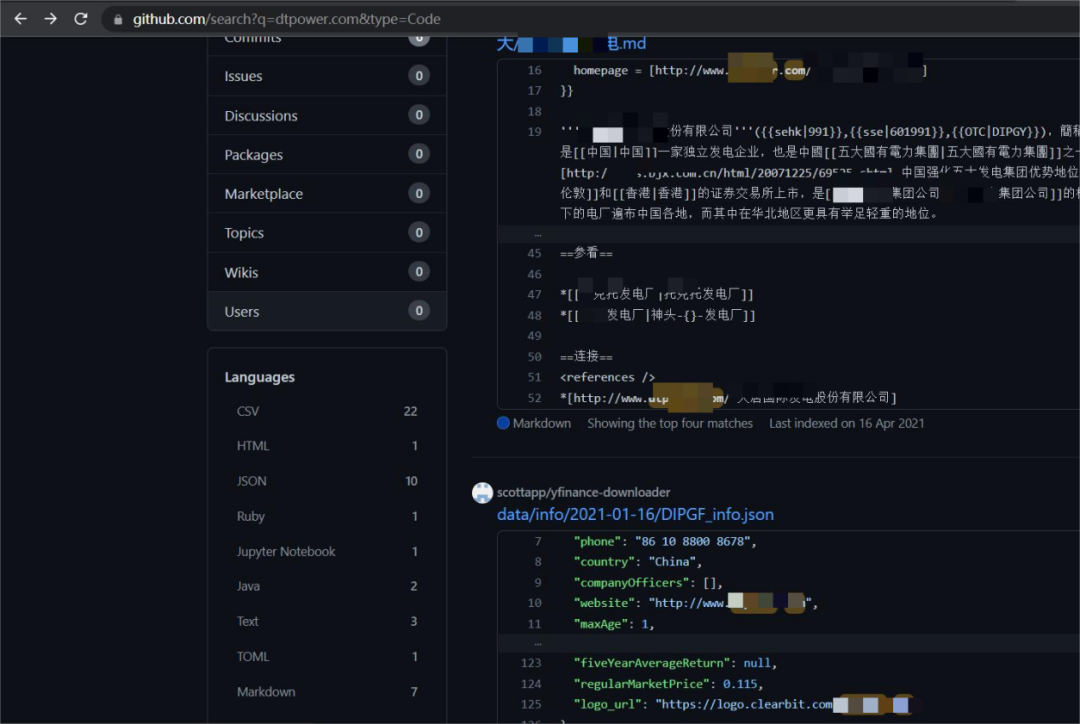Filter results by Java language
The image size is (1080, 724).
pyautogui.click(x=327, y=586)
